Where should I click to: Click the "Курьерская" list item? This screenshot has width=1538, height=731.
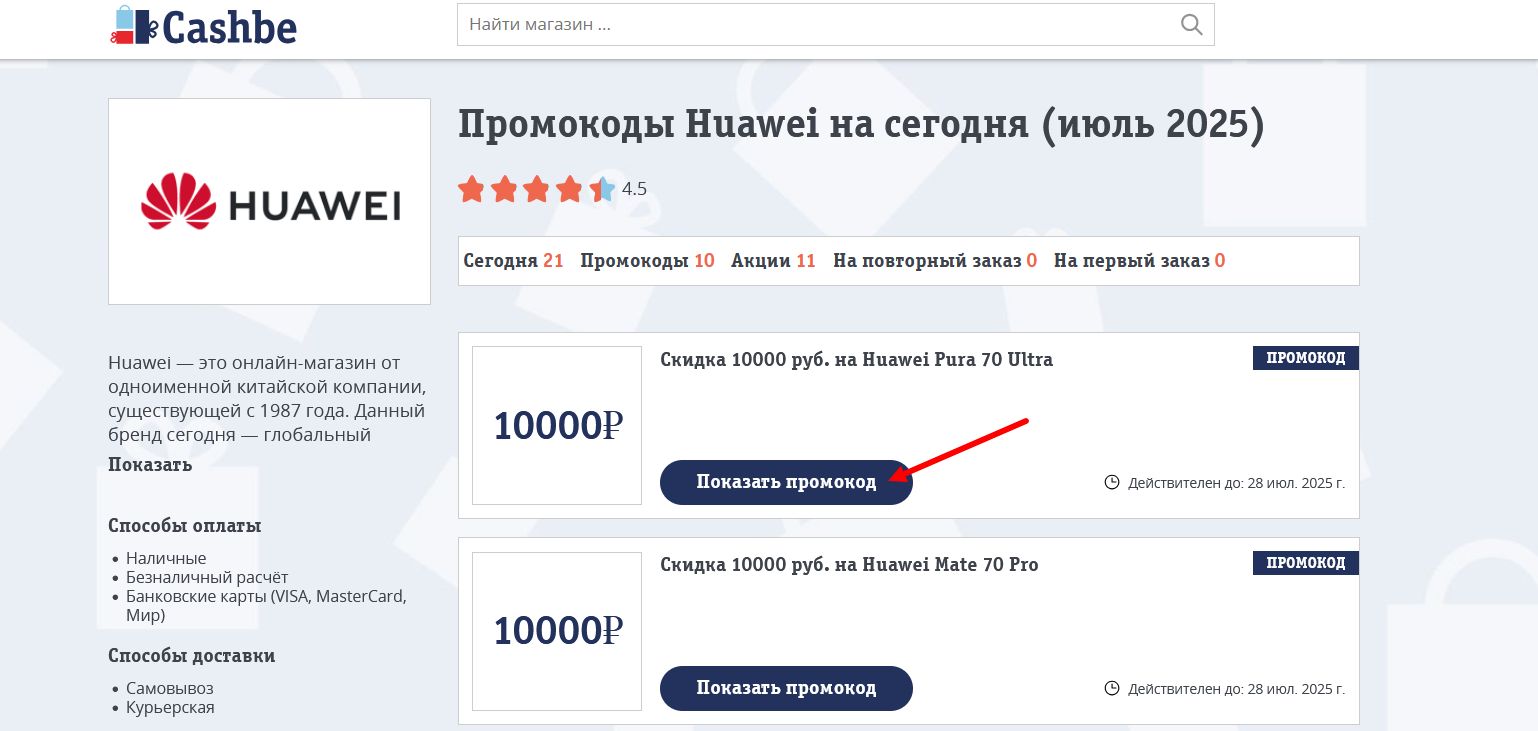pyautogui.click(x=170, y=707)
